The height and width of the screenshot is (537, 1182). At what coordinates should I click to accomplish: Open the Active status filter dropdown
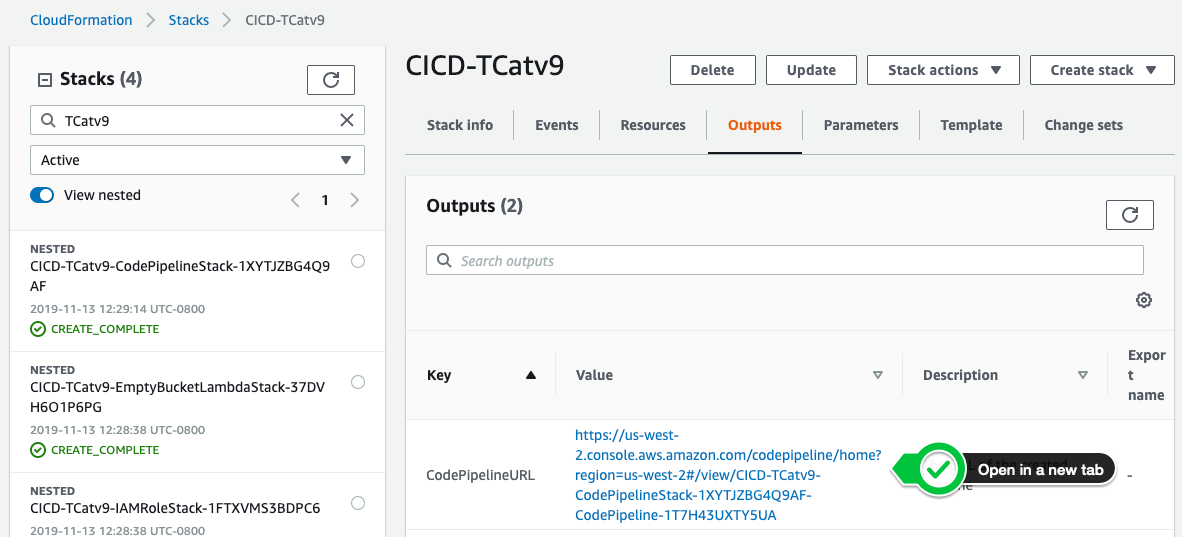click(198, 160)
